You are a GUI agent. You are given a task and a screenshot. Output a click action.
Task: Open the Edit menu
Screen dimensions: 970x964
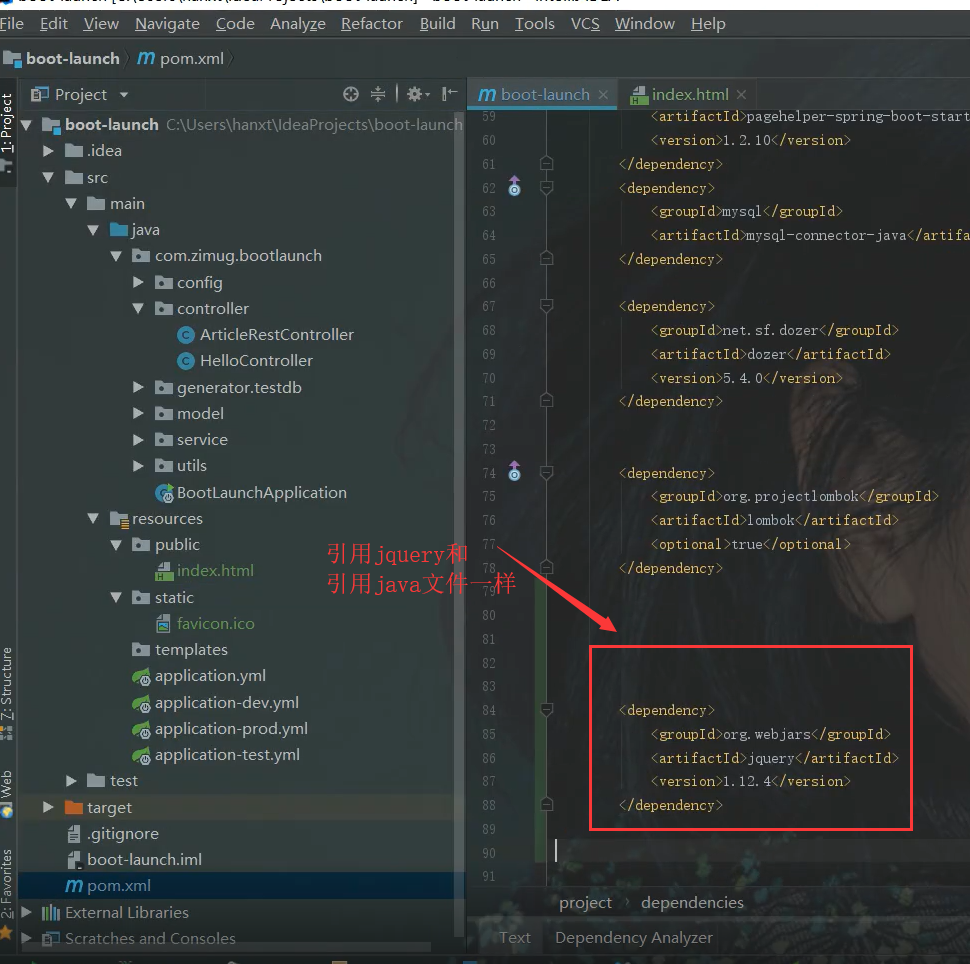(x=54, y=24)
